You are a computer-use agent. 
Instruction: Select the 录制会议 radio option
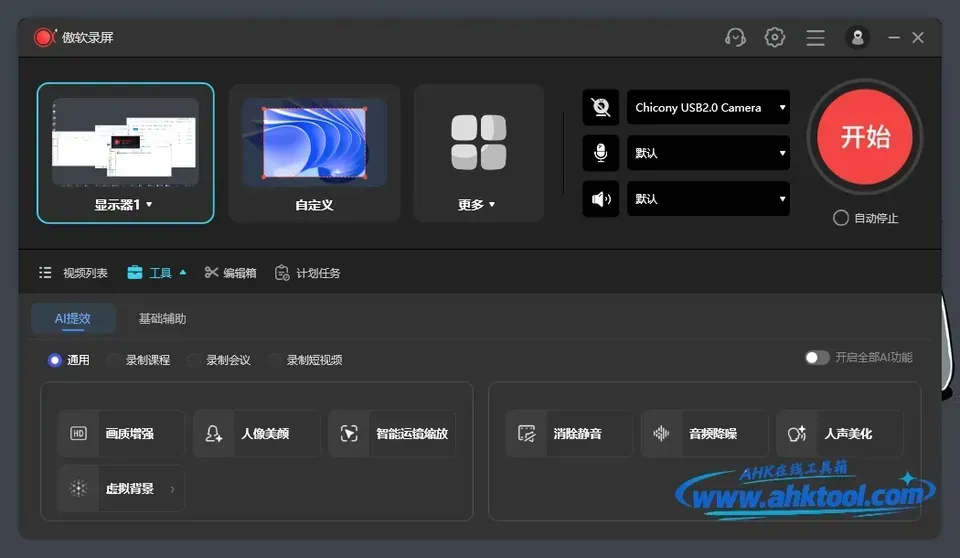tap(193, 360)
